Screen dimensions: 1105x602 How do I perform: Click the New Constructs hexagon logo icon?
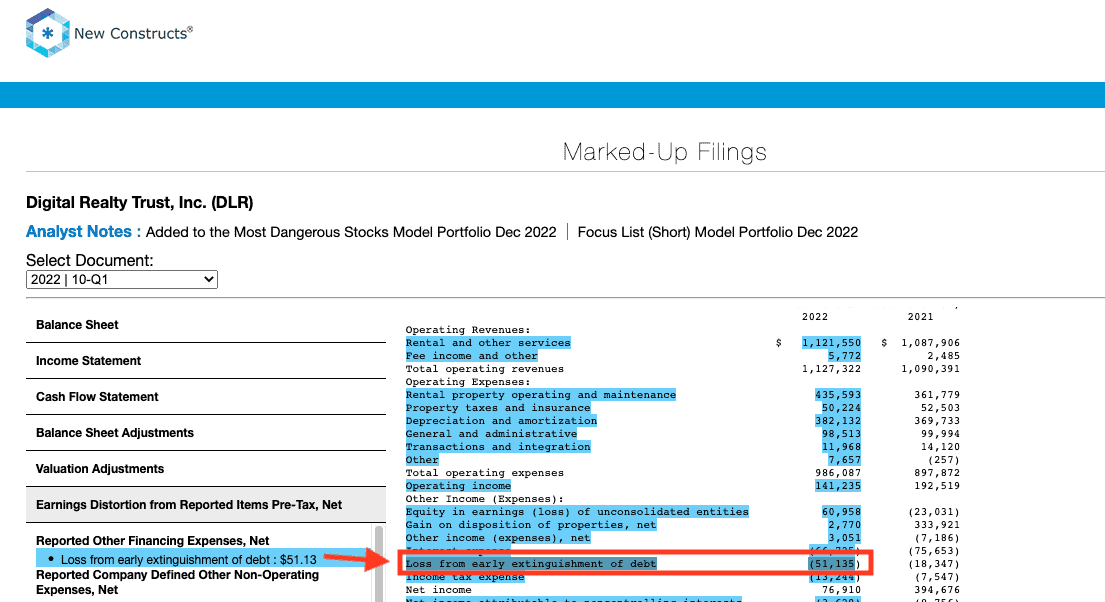[47, 32]
